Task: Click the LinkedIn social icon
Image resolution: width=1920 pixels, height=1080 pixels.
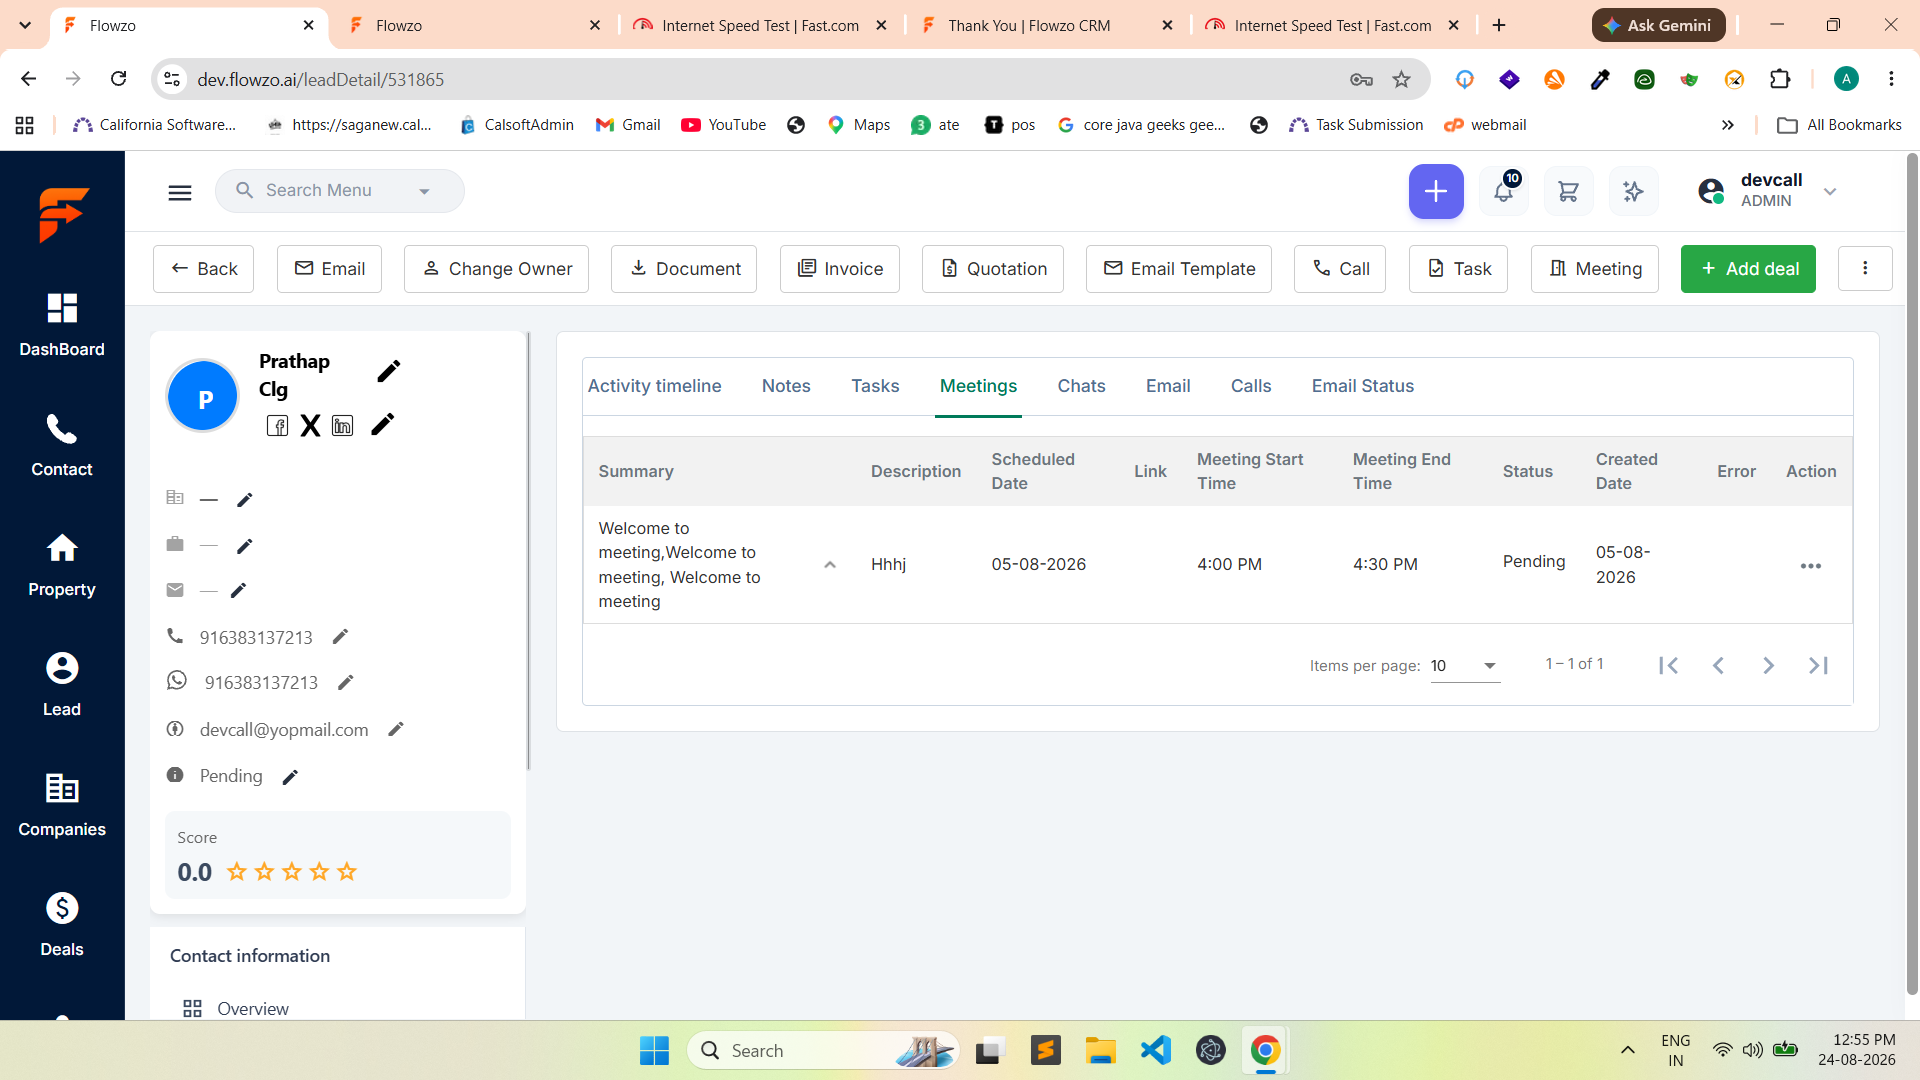Action: point(343,426)
